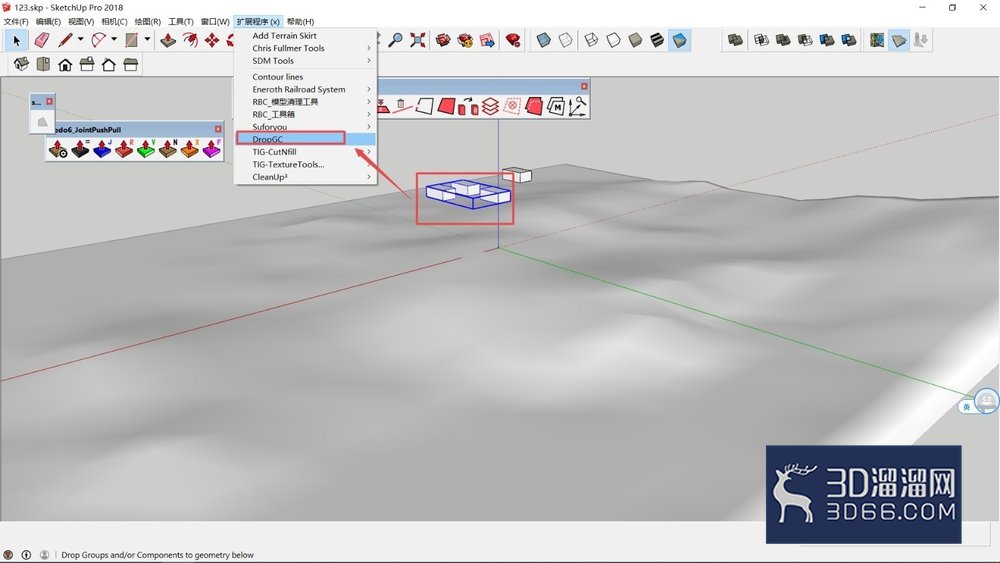This screenshot has width=1000, height=563.
Task: Open the 相机(C) menu
Action: (114, 22)
